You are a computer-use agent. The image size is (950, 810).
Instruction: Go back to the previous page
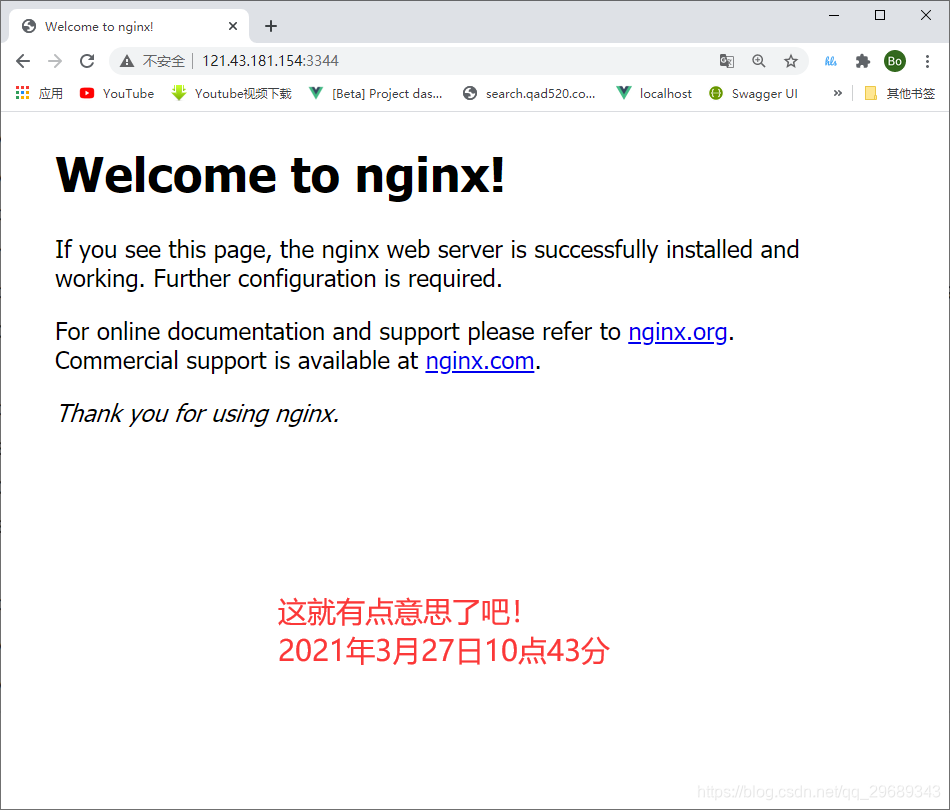pos(23,61)
